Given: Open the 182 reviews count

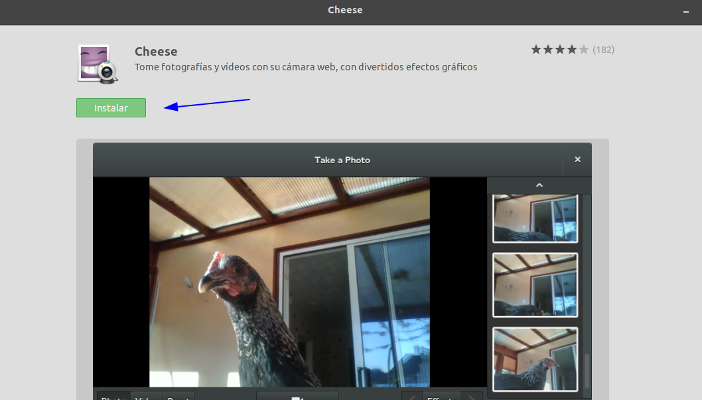Looking at the screenshot, I should click(x=604, y=50).
